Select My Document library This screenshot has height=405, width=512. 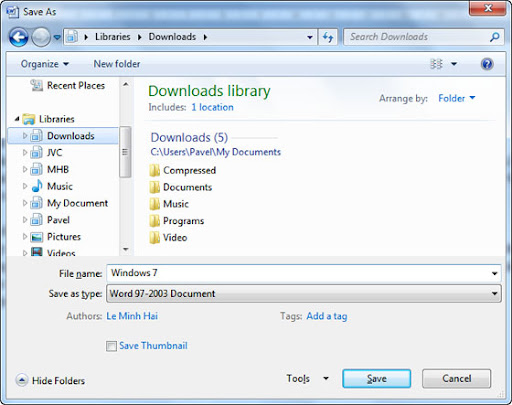pyautogui.click(x=77, y=203)
